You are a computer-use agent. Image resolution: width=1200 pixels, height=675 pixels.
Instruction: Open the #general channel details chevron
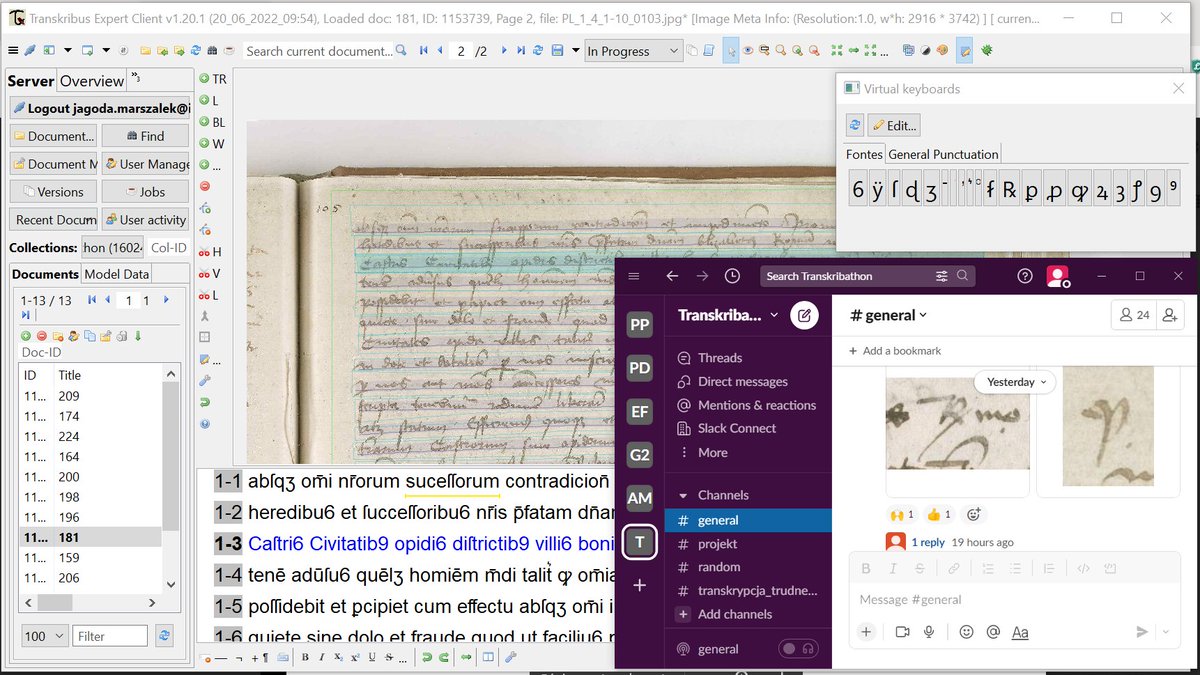click(x=923, y=315)
